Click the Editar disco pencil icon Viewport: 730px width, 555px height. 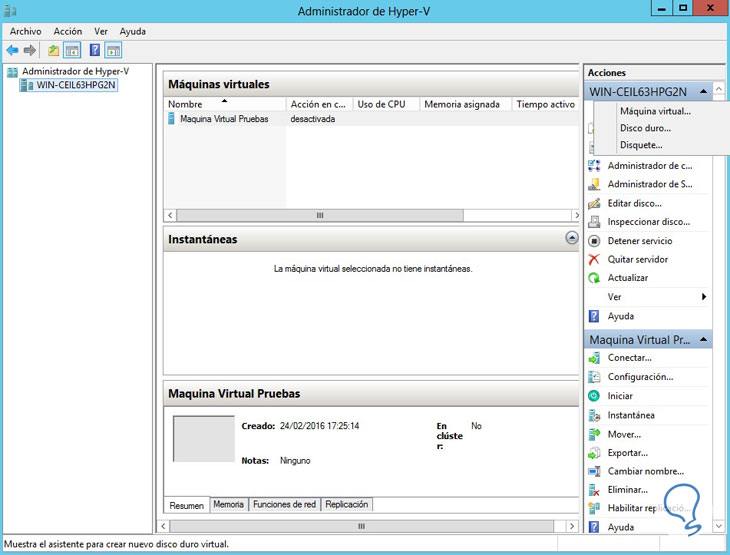594,203
